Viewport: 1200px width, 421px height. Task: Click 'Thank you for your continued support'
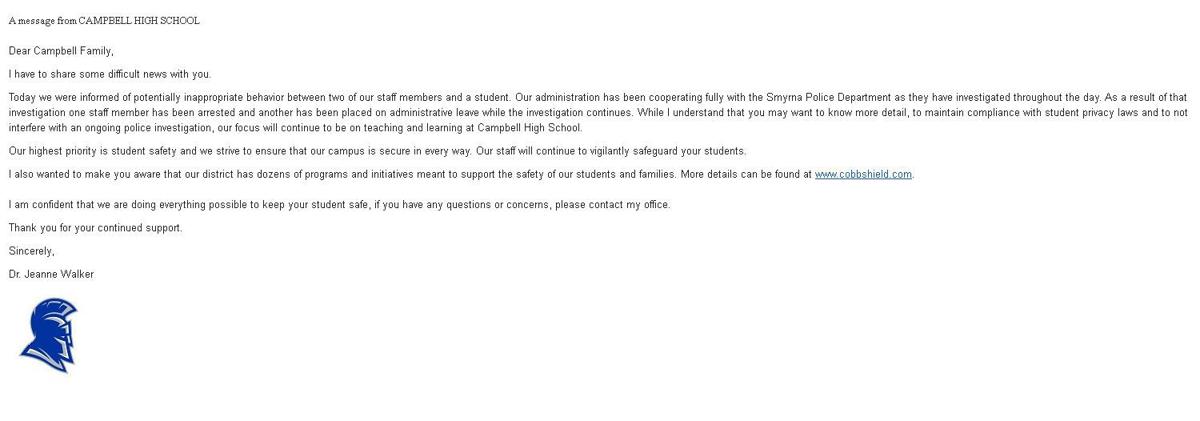[95, 228]
